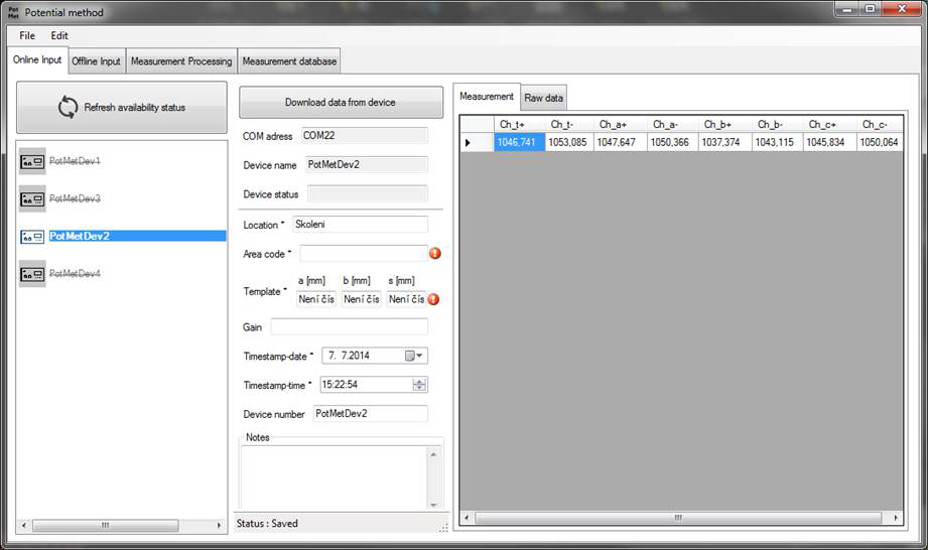Open the Edit menu
This screenshot has height=550, width=928.
tap(60, 36)
